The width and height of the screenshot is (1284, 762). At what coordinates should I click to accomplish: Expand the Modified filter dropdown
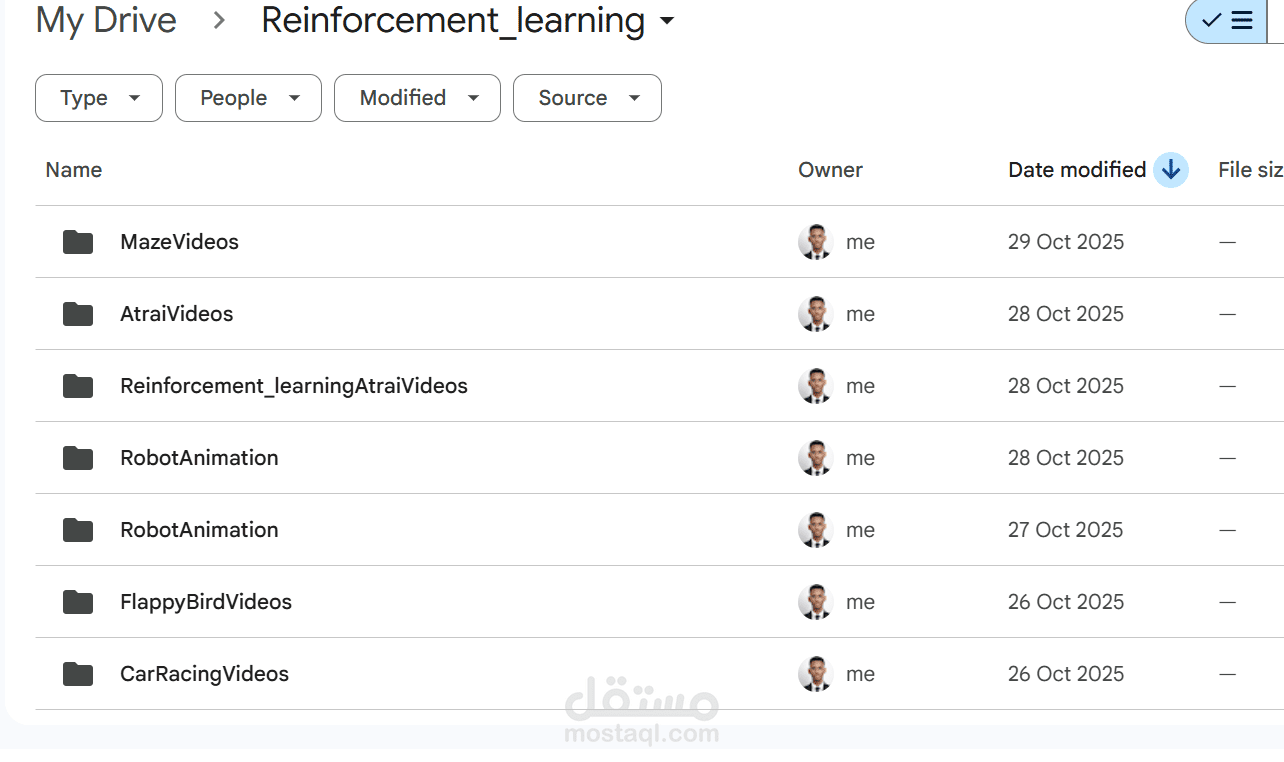click(417, 98)
